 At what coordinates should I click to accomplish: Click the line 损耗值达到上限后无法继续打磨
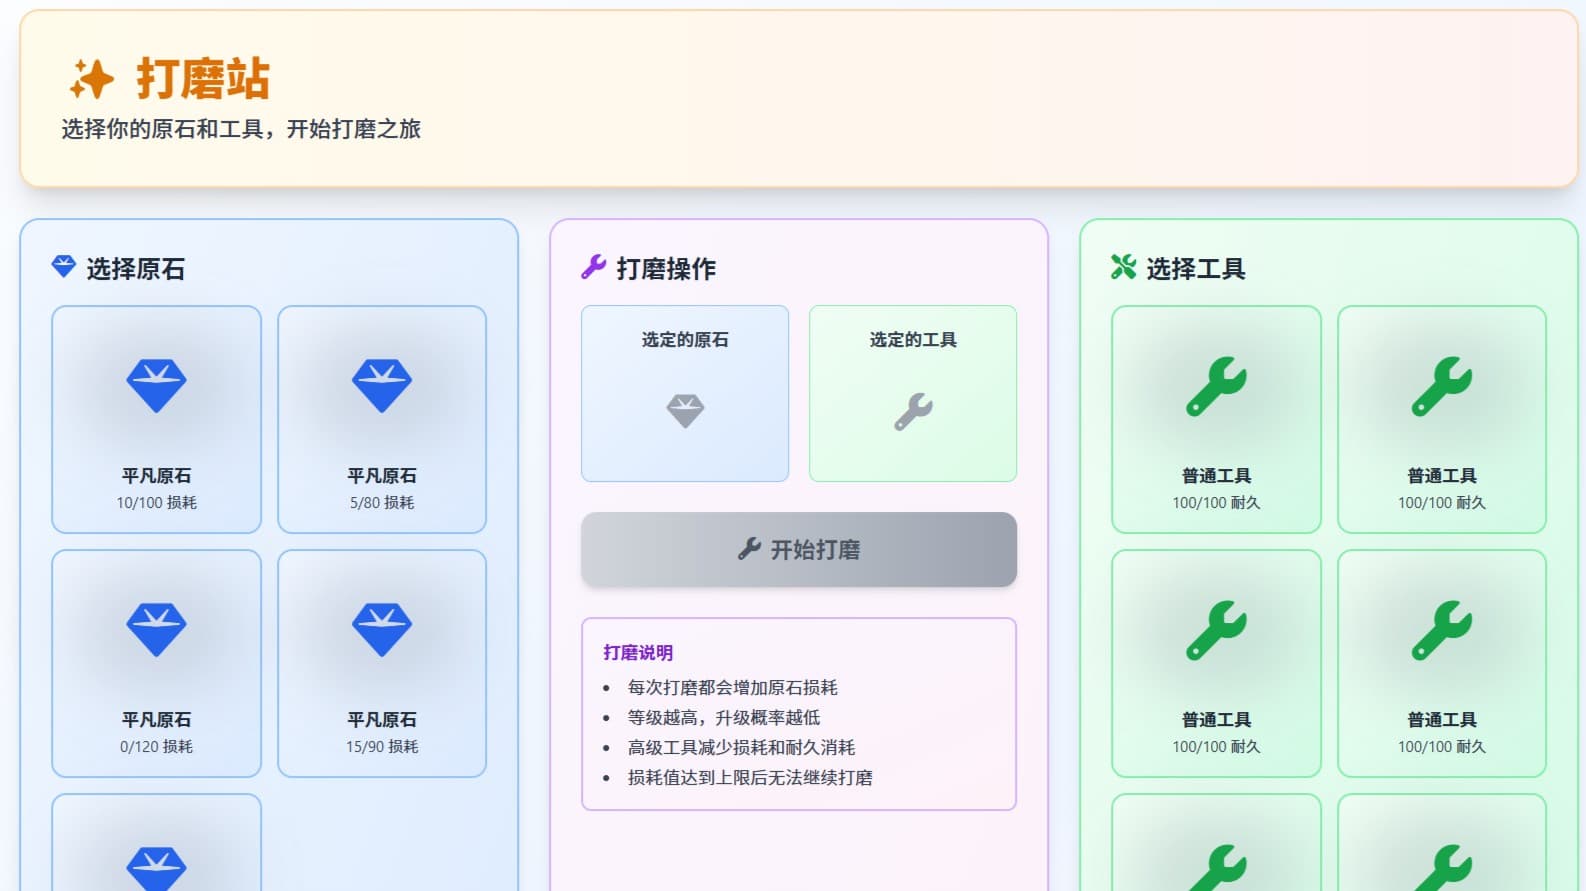point(750,778)
